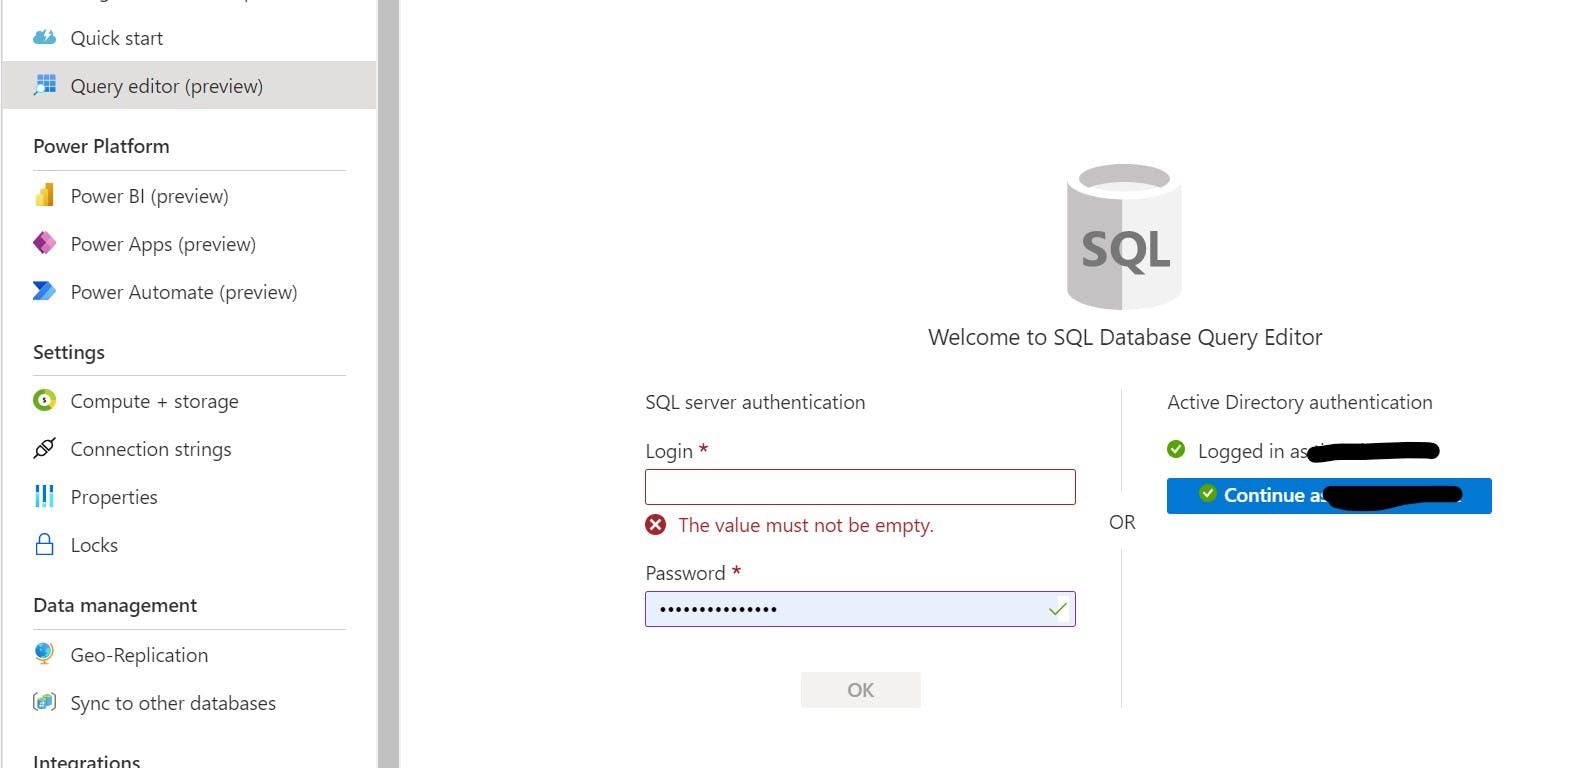Click the Query editor grid icon

tap(44, 85)
